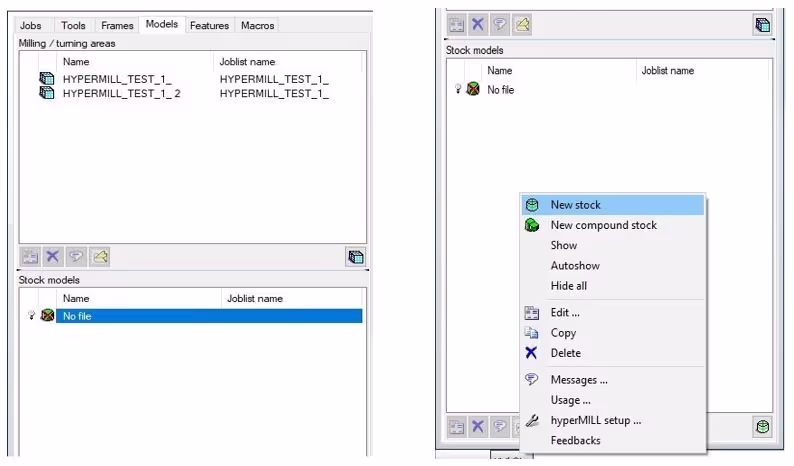Click new milling area cube icon in left panel
794x466 pixels.
pyautogui.click(x=356, y=257)
